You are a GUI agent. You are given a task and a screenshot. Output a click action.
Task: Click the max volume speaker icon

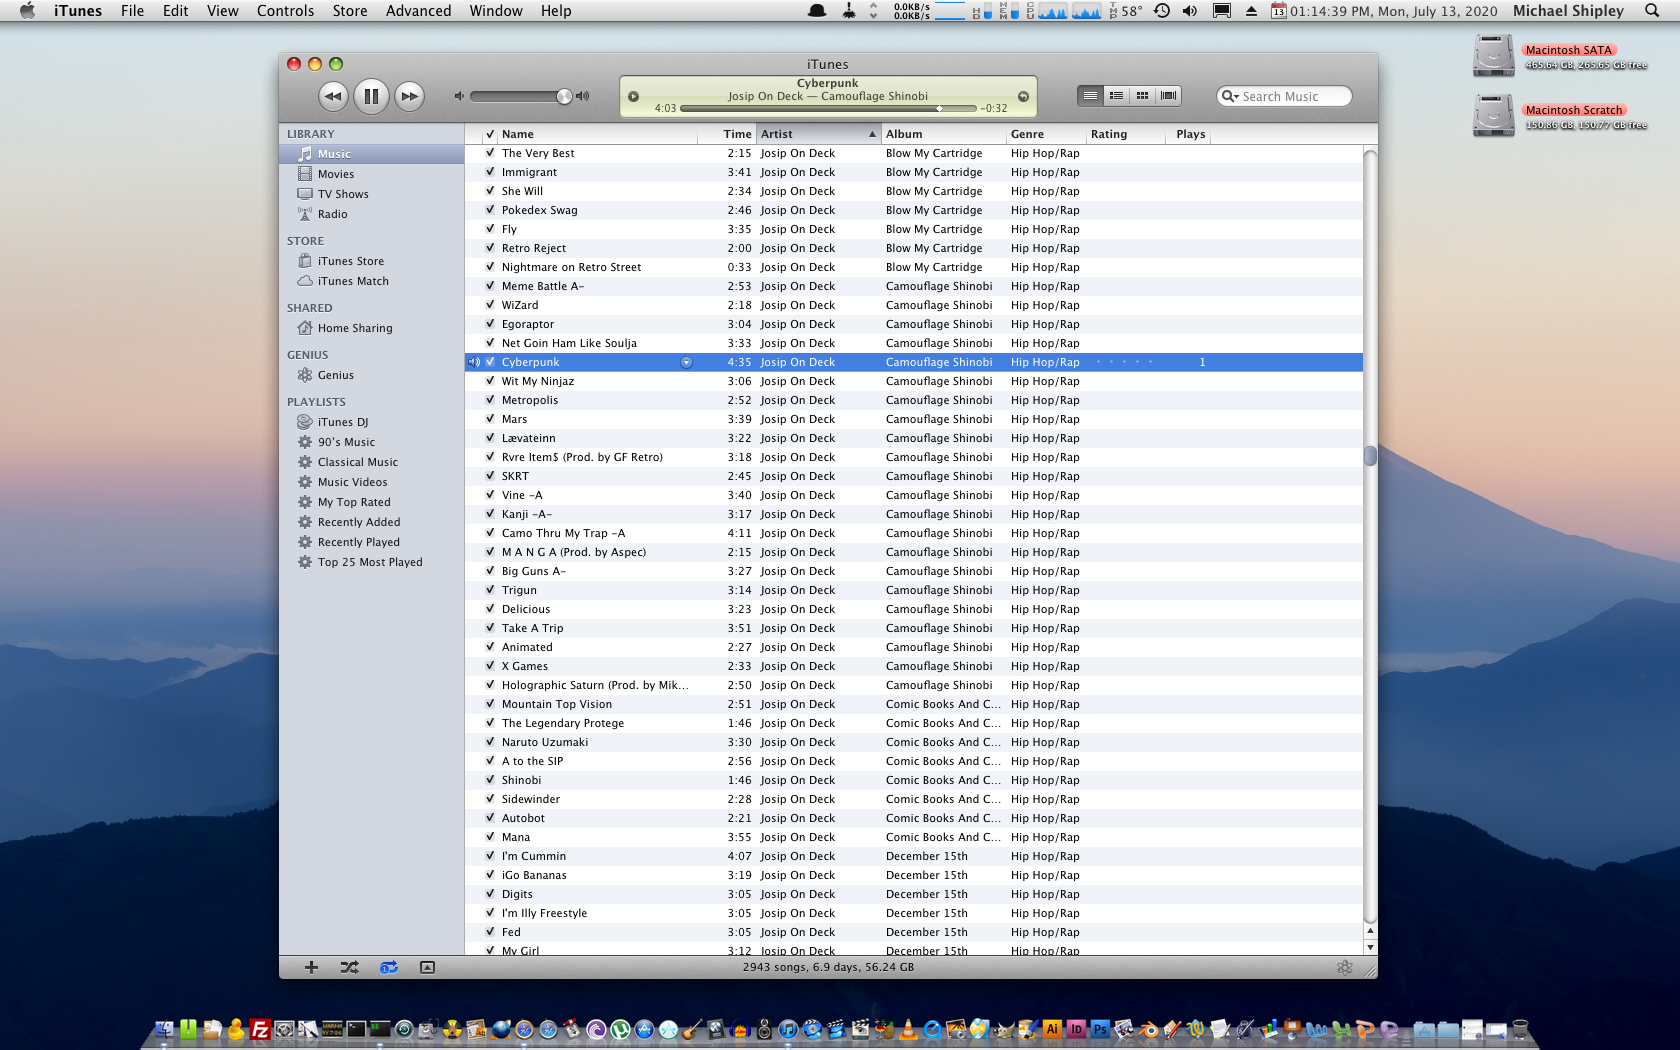coord(582,96)
